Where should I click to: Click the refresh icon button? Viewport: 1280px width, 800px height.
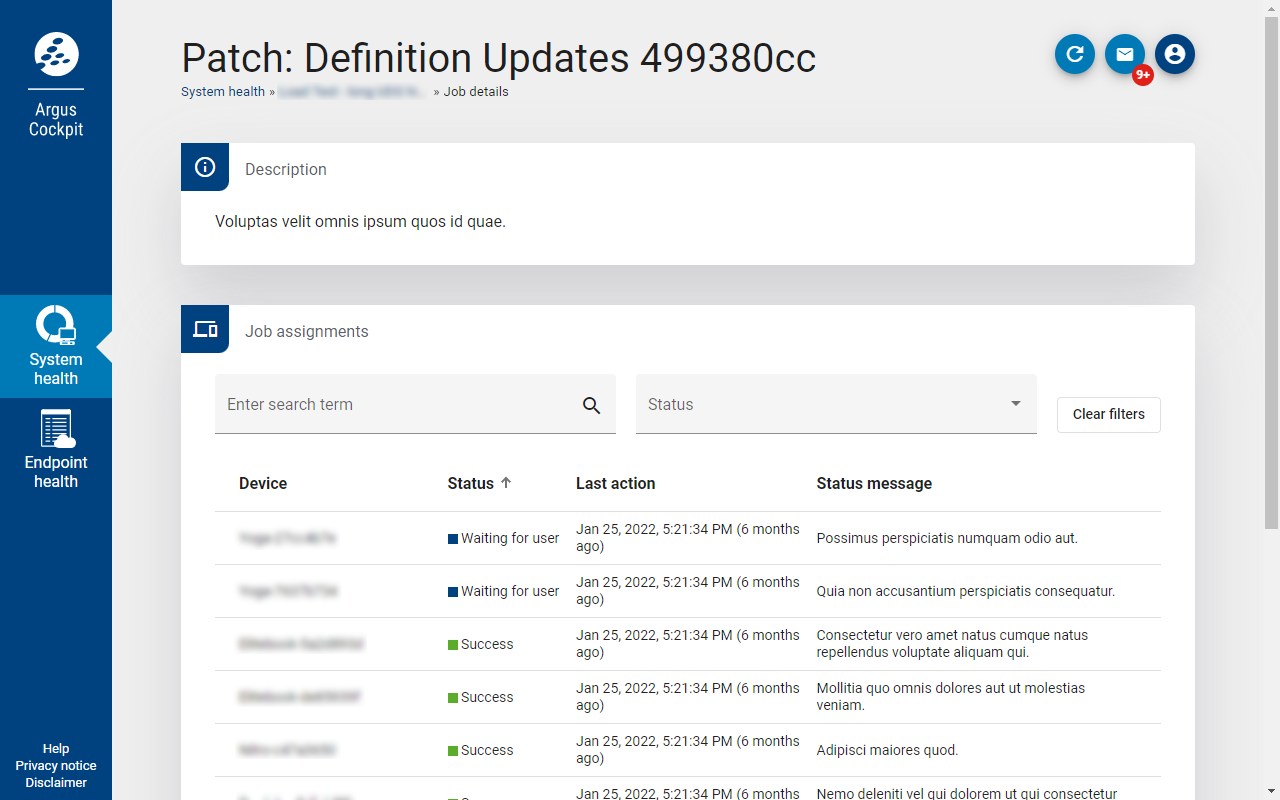(x=1075, y=54)
